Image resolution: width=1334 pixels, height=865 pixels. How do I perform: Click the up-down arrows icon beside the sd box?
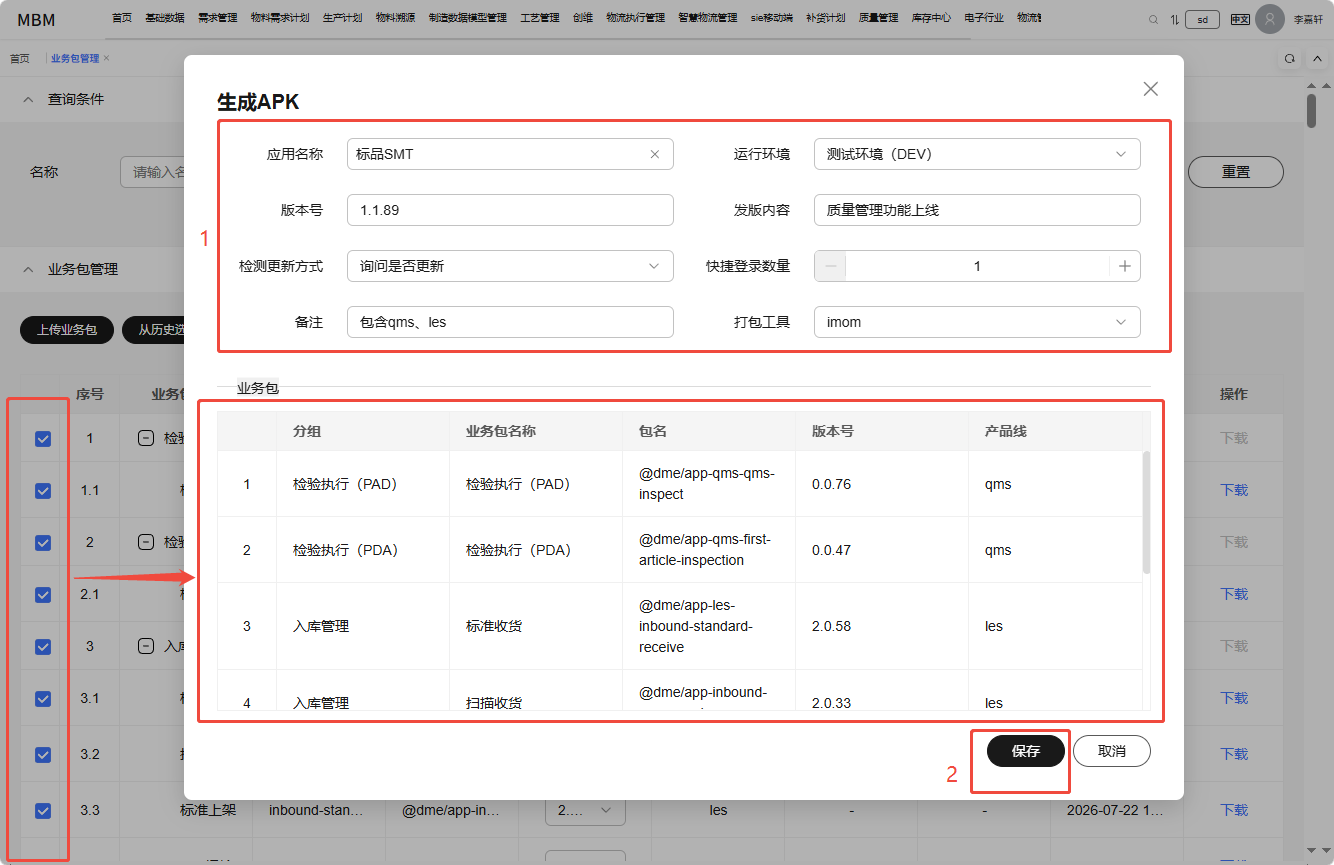pyautogui.click(x=1174, y=19)
